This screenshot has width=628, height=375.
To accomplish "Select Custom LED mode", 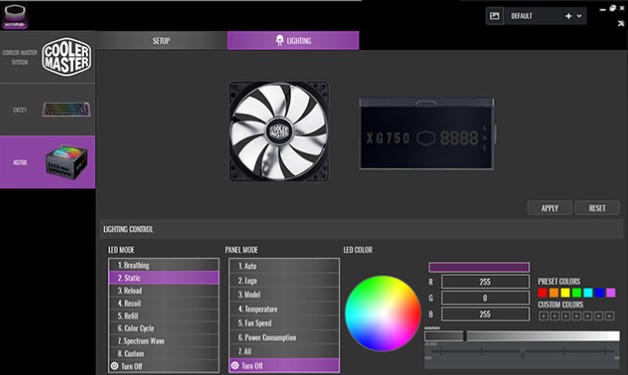I will point(164,354).
